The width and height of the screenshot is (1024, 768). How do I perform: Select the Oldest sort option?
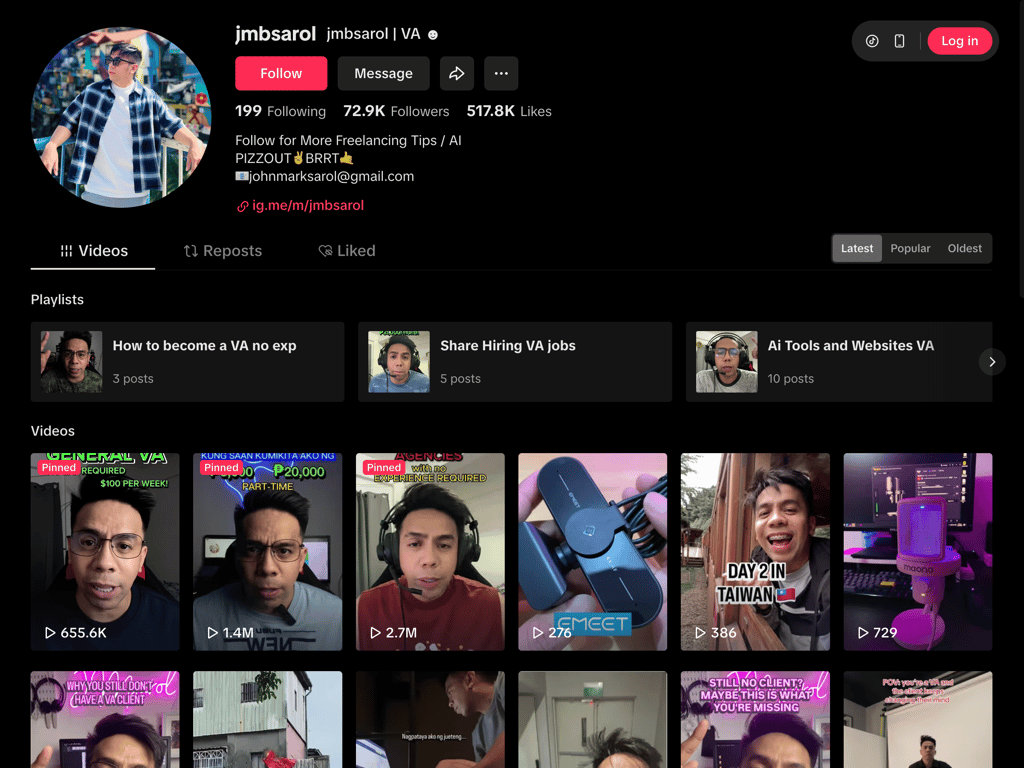[965, 248]
